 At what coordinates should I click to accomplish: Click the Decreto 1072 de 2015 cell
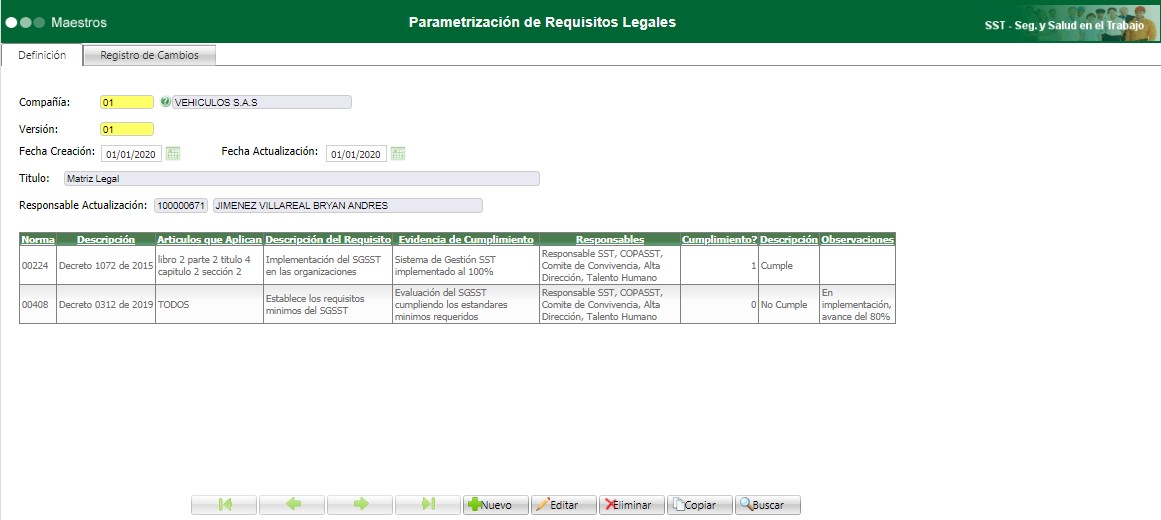click(x=106, y=265)
